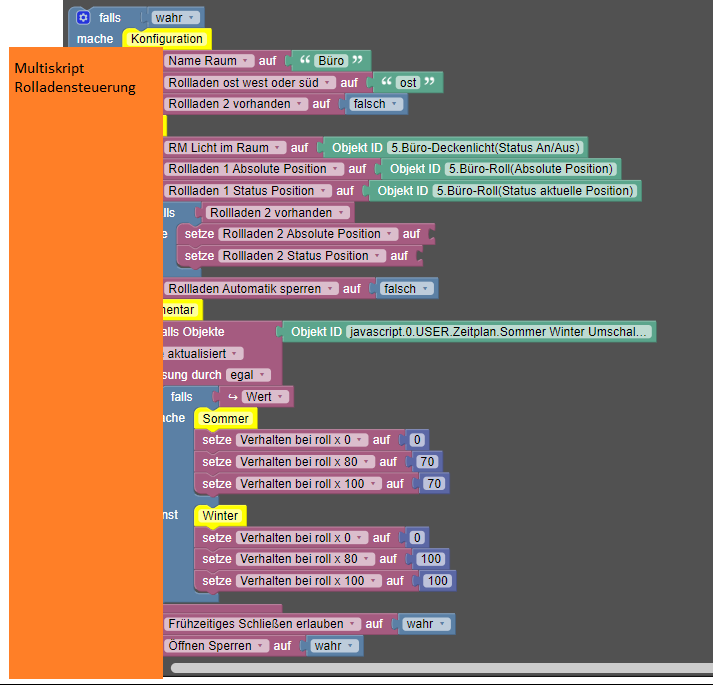The height and width of the screenshot is (685, 713).
Task: Click Objekt ID 5.Büro-Roll(Status aktuelle Position) field
Action: point(535,191)
